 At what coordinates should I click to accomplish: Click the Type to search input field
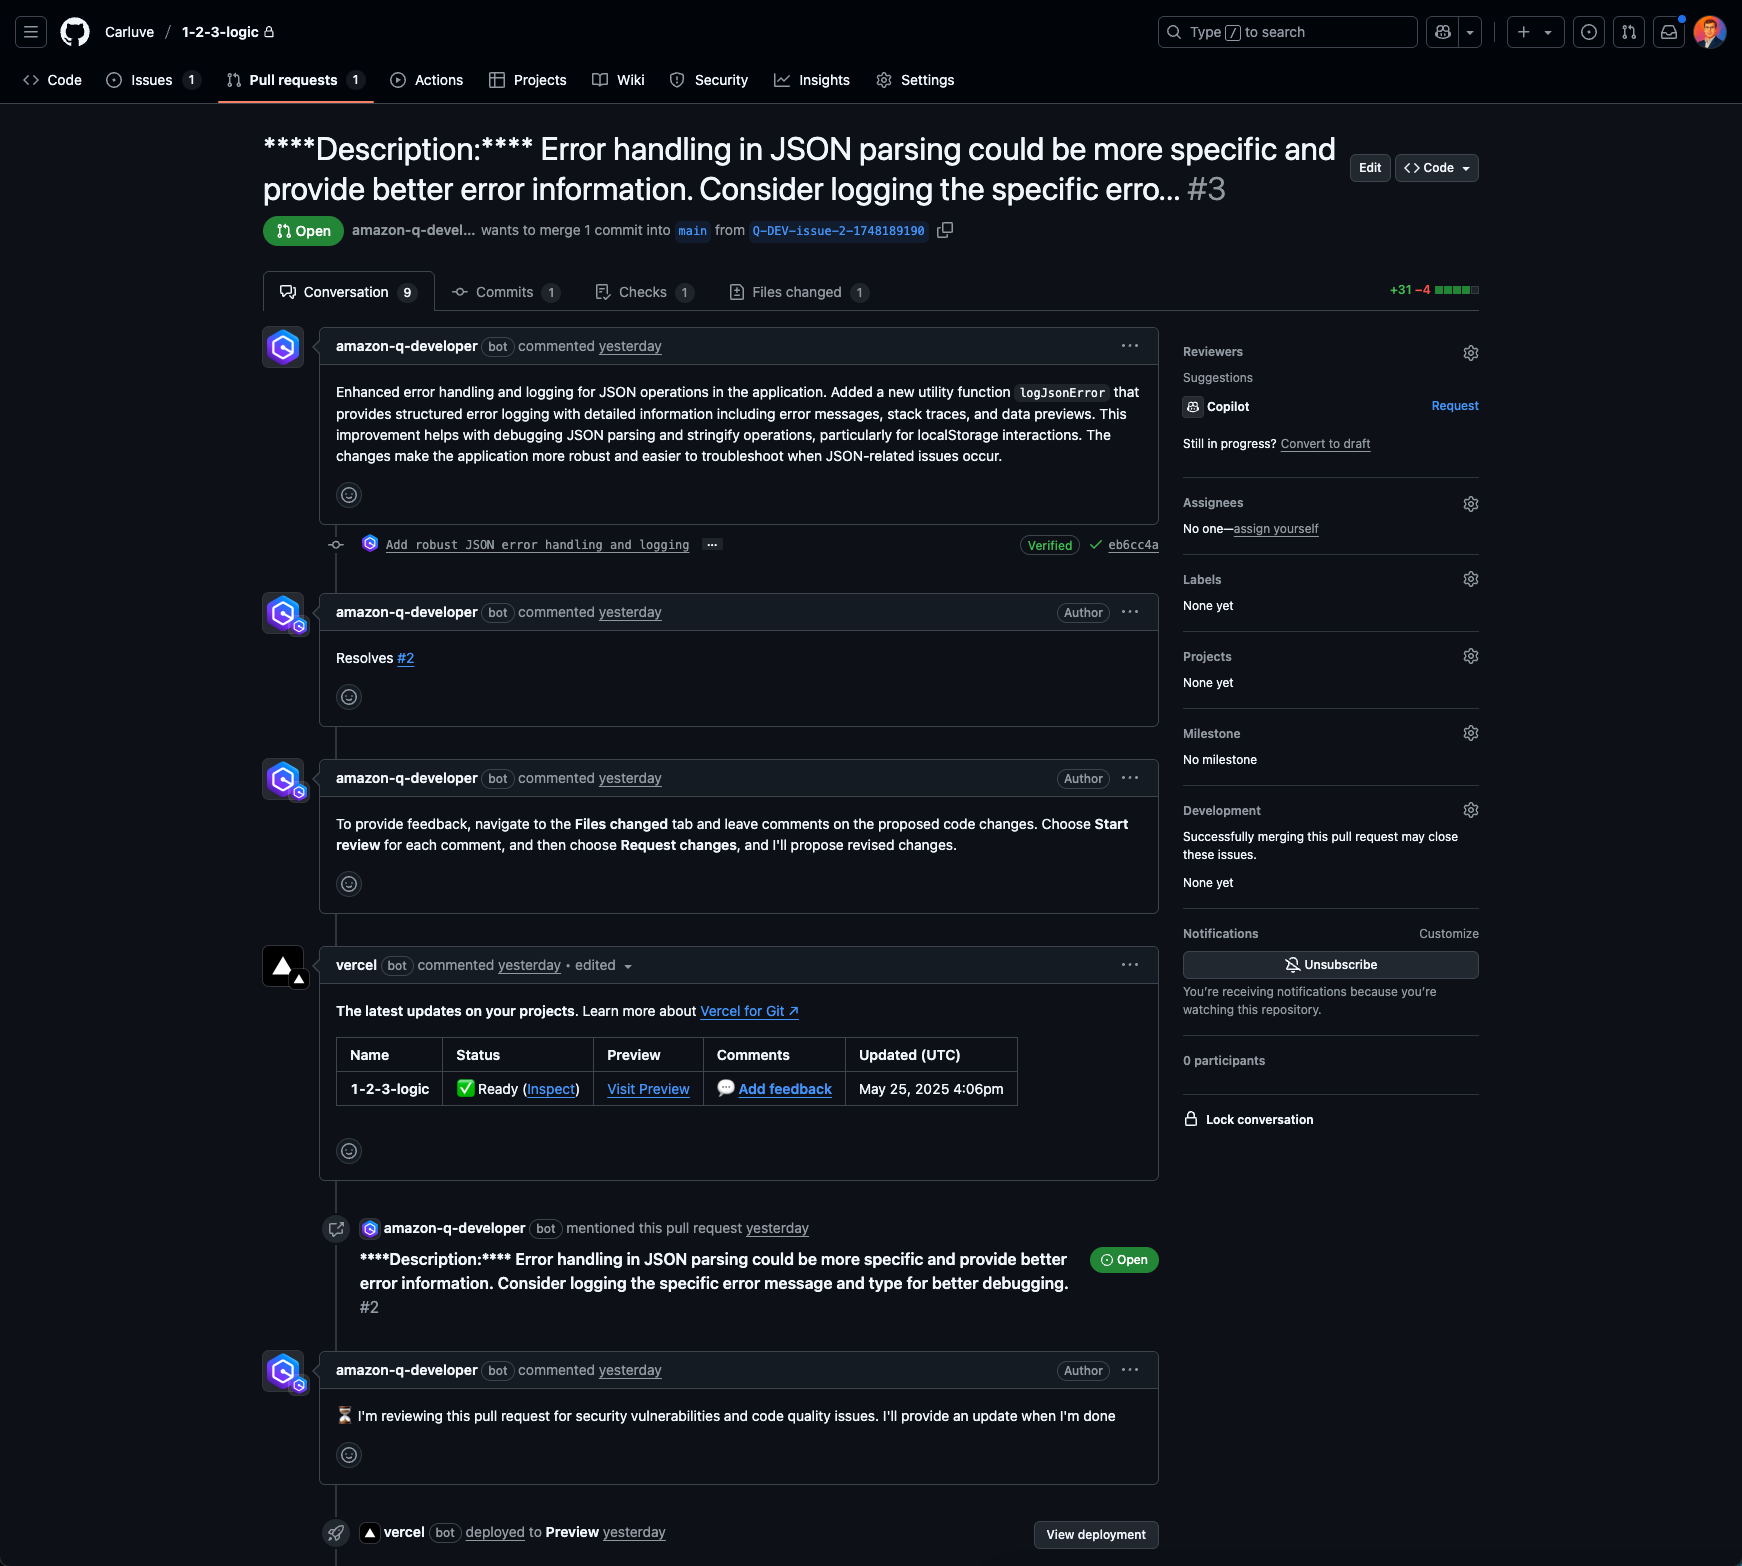point(1287,31)
